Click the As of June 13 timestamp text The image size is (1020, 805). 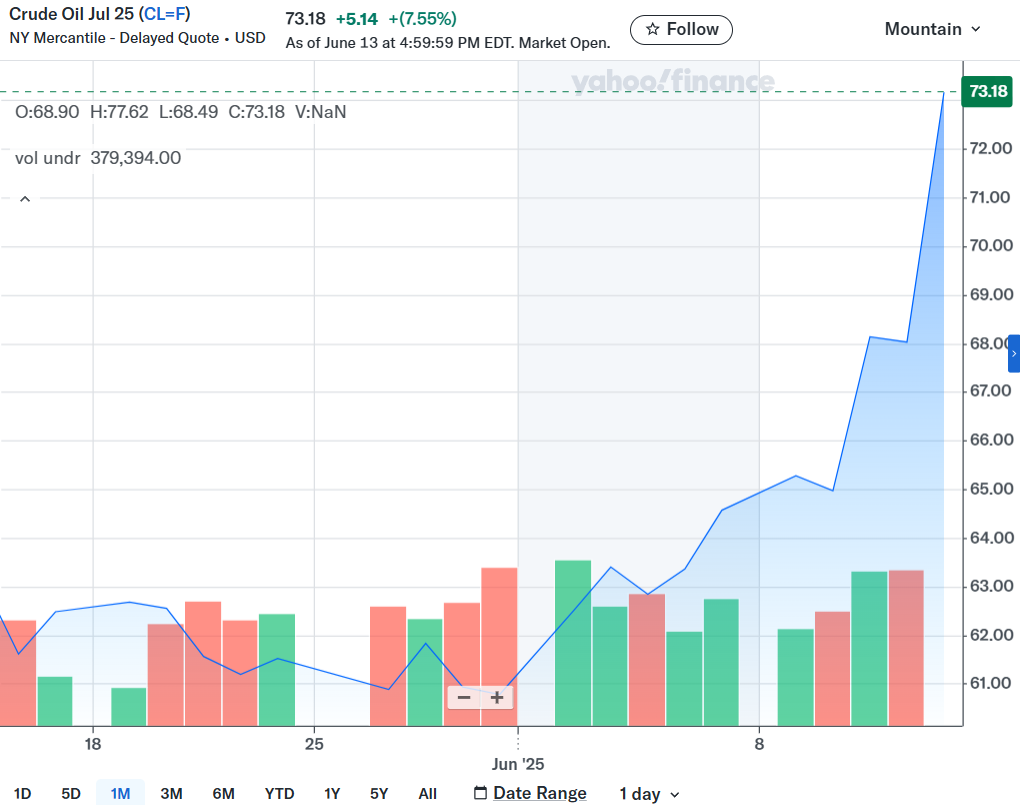[x=448, y=43]
